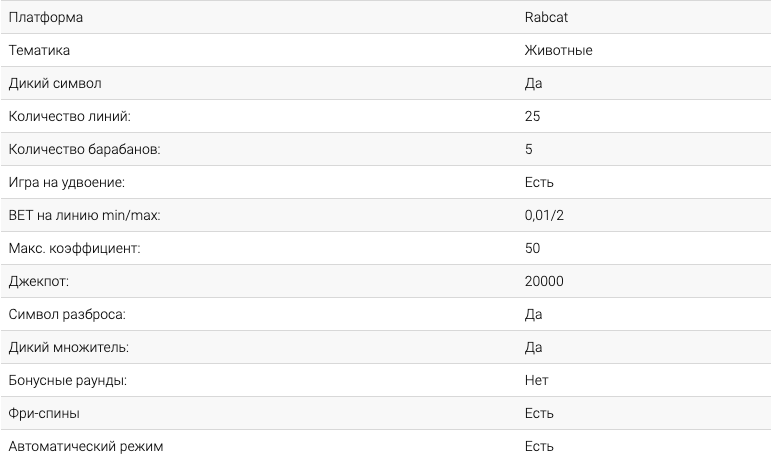Viewport: 773px width, 465px height.
Task: Click the "BET на линию min/max:" label
Action: 84,215
